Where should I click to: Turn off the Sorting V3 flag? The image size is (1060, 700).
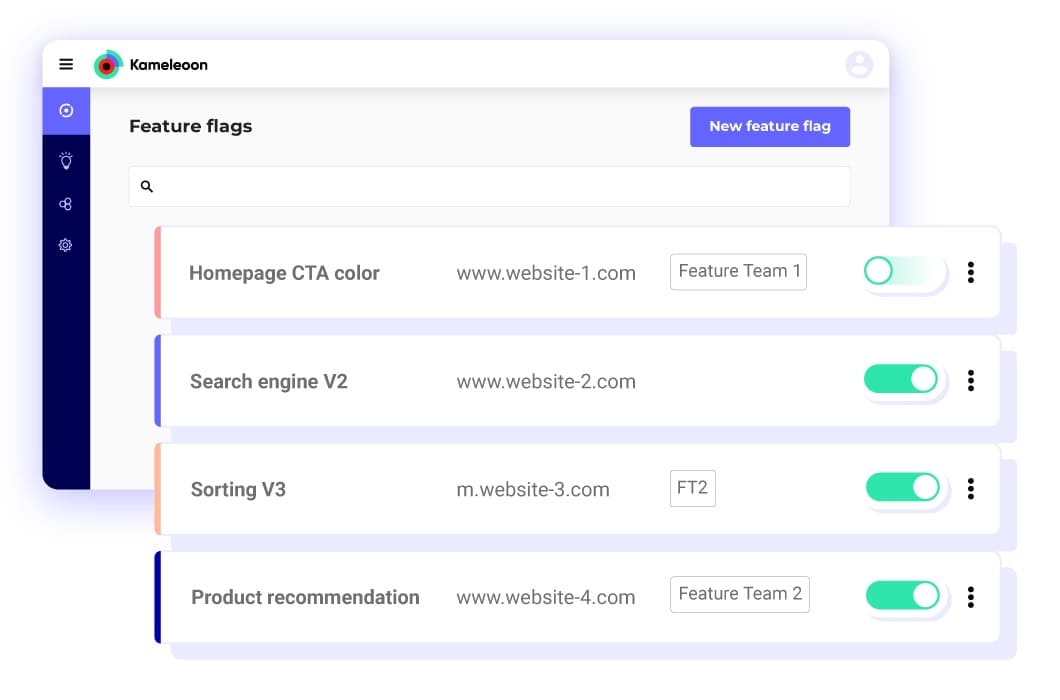902,488
